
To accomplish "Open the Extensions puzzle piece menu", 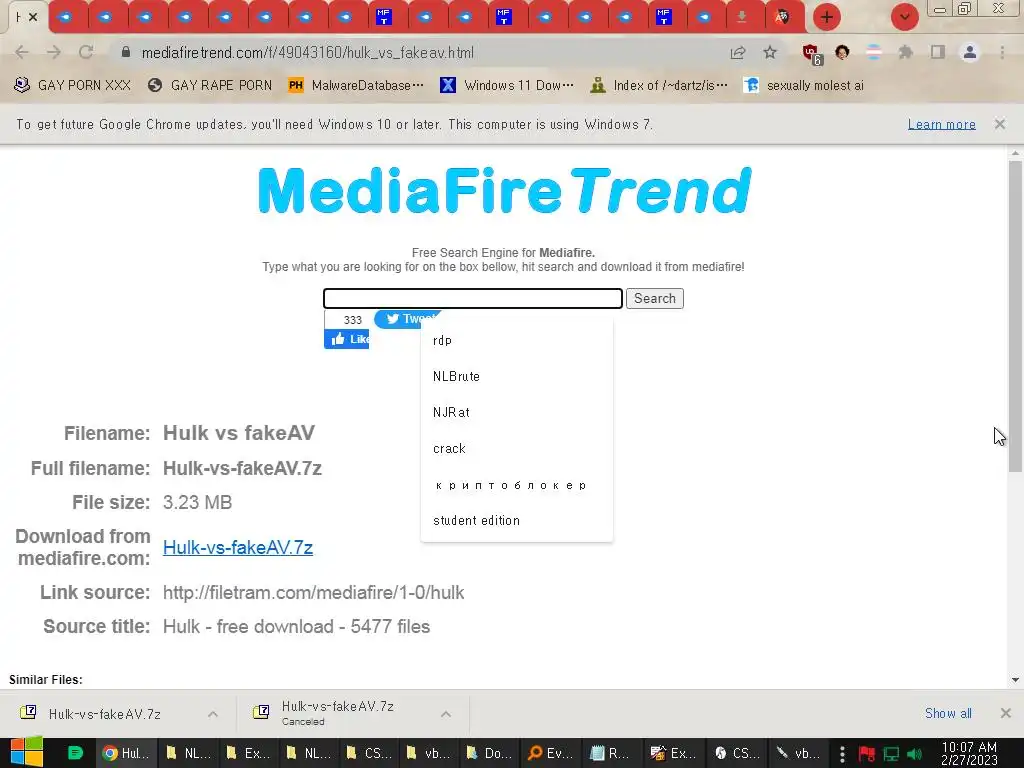I will [906, 52].
